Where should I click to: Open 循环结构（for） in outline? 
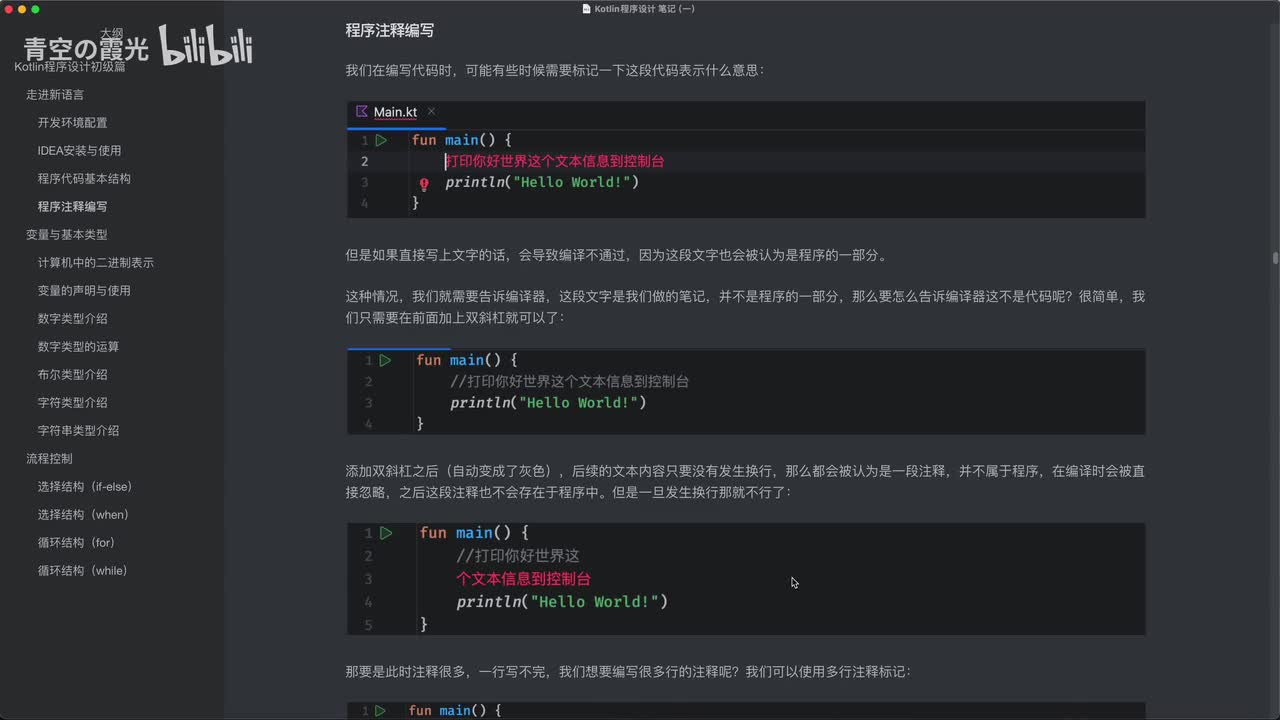(76, 543)
